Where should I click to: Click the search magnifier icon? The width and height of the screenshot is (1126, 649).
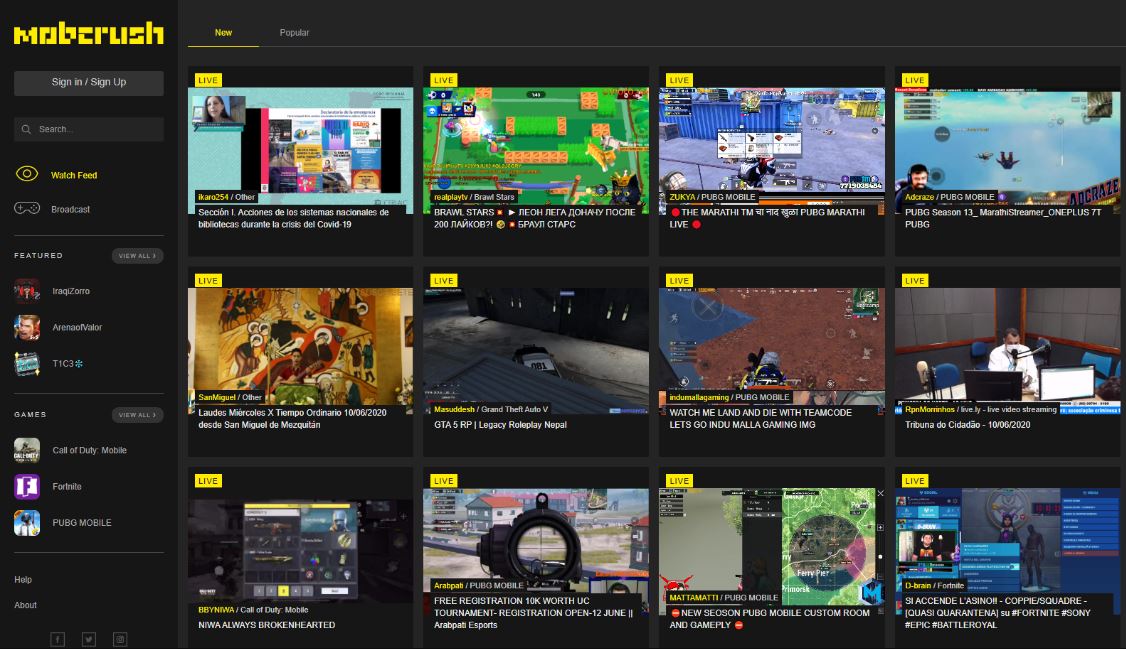27,129
